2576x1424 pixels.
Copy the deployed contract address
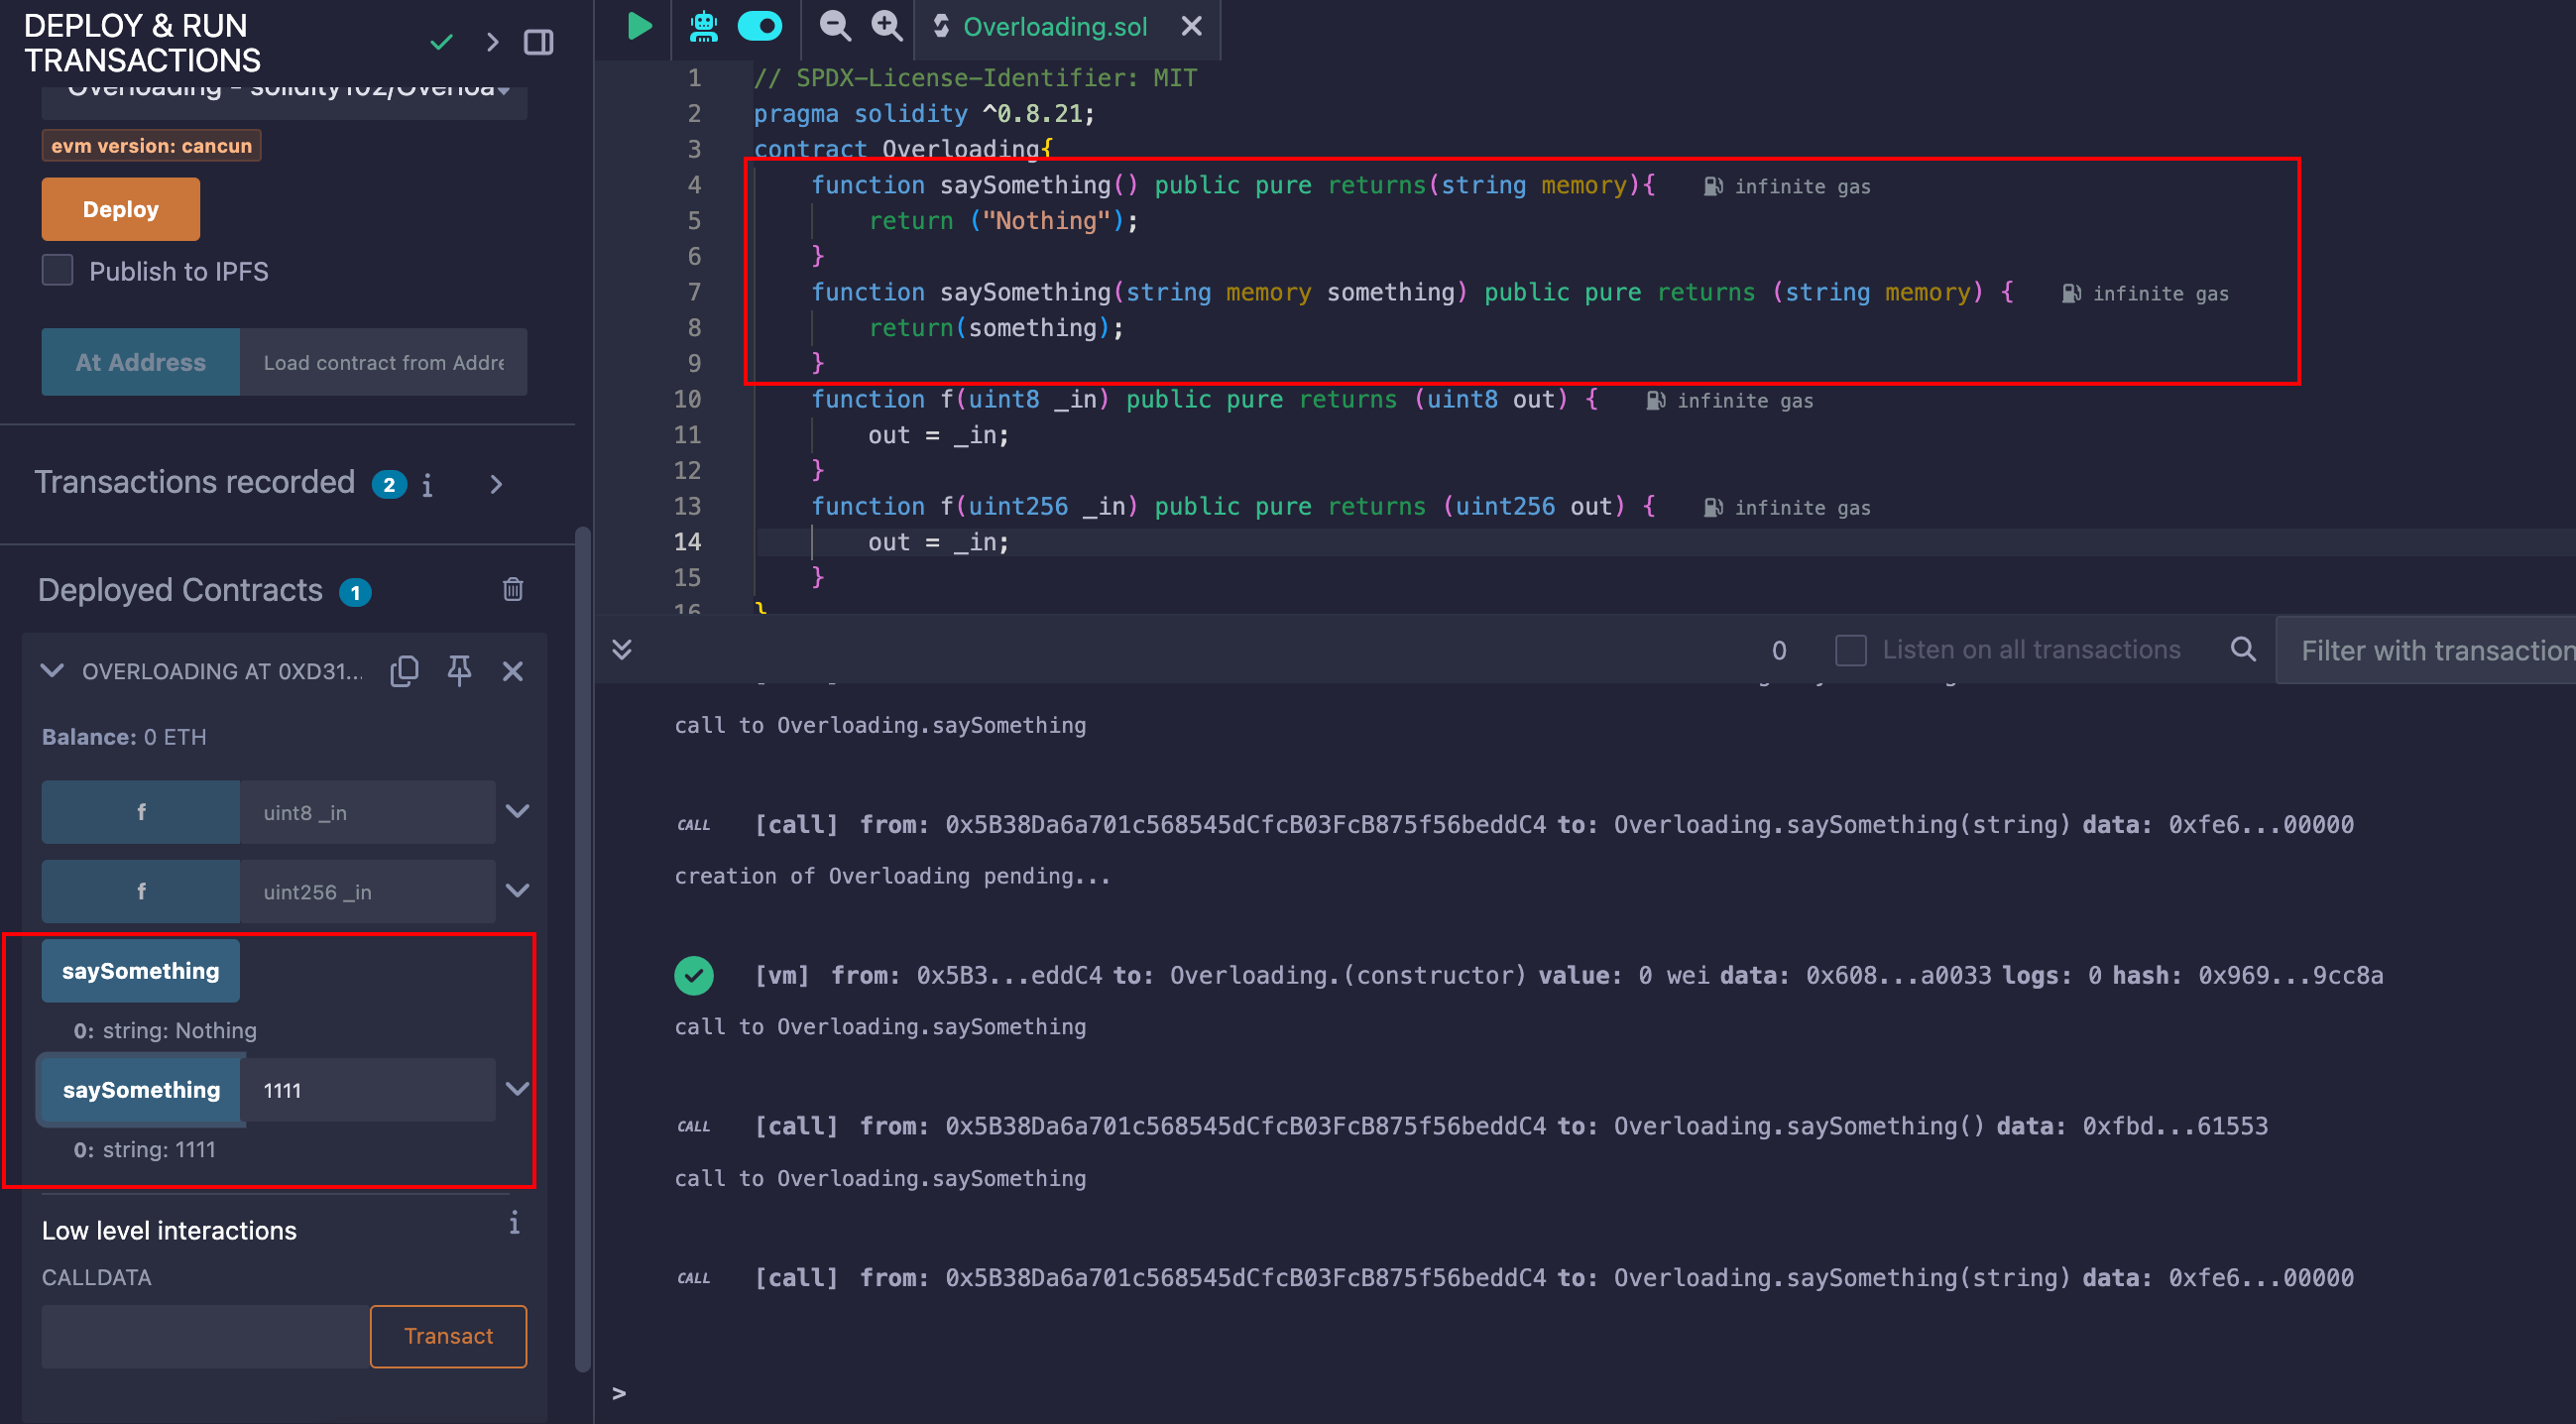(404, 671)
